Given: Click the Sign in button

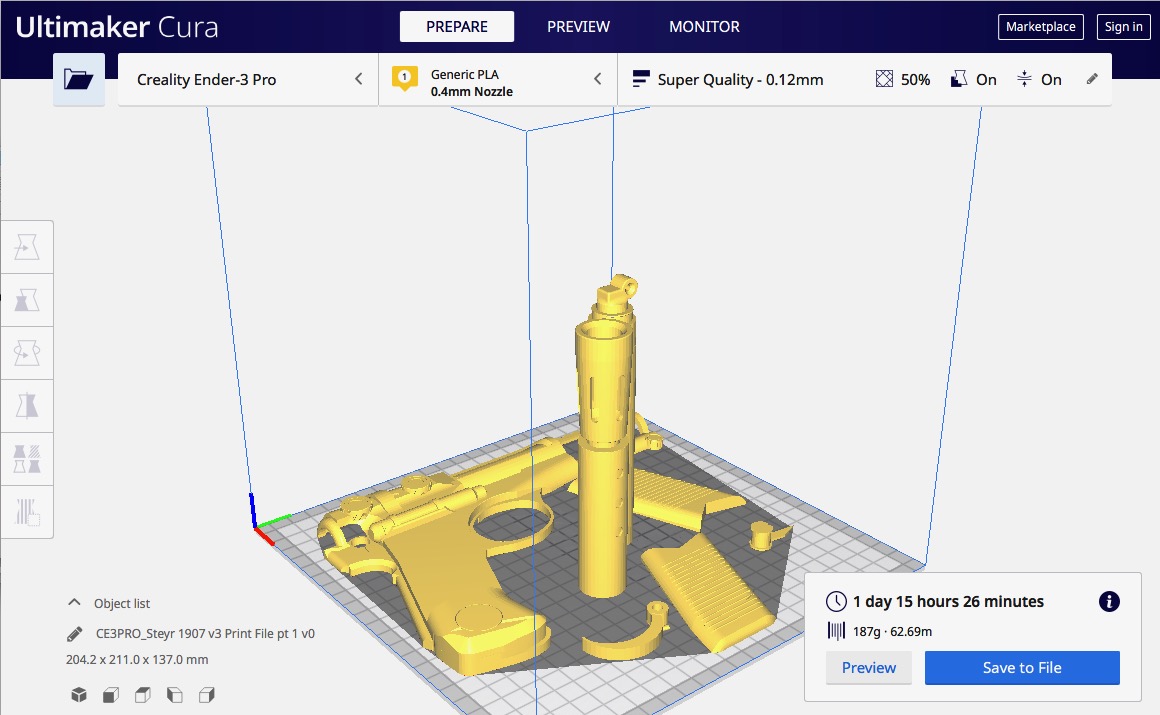Looking at the screenshot, I should click(1123, 27).
